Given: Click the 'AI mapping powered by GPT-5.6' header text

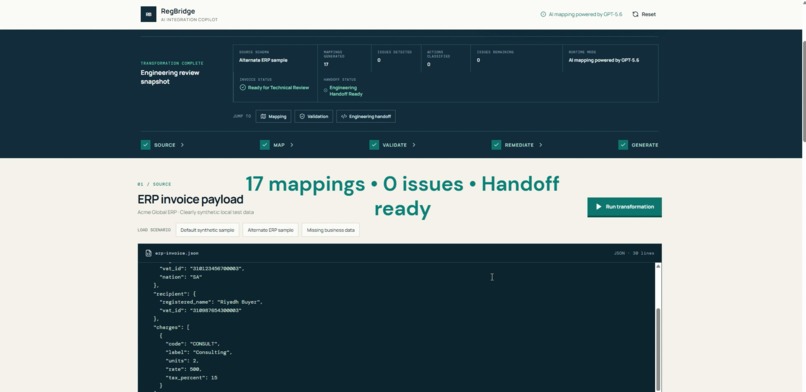Looking at the screenshot, I should coord(585,14).
